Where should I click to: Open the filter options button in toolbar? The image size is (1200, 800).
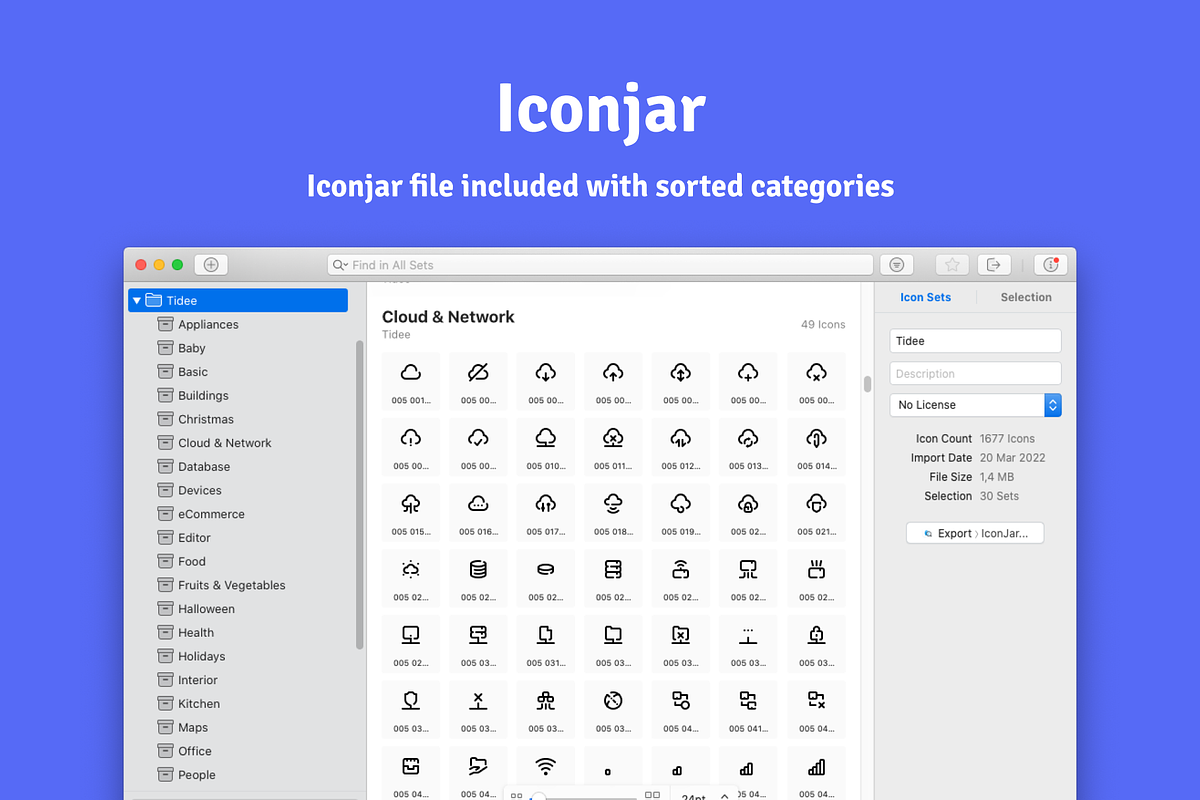(897, 265)
